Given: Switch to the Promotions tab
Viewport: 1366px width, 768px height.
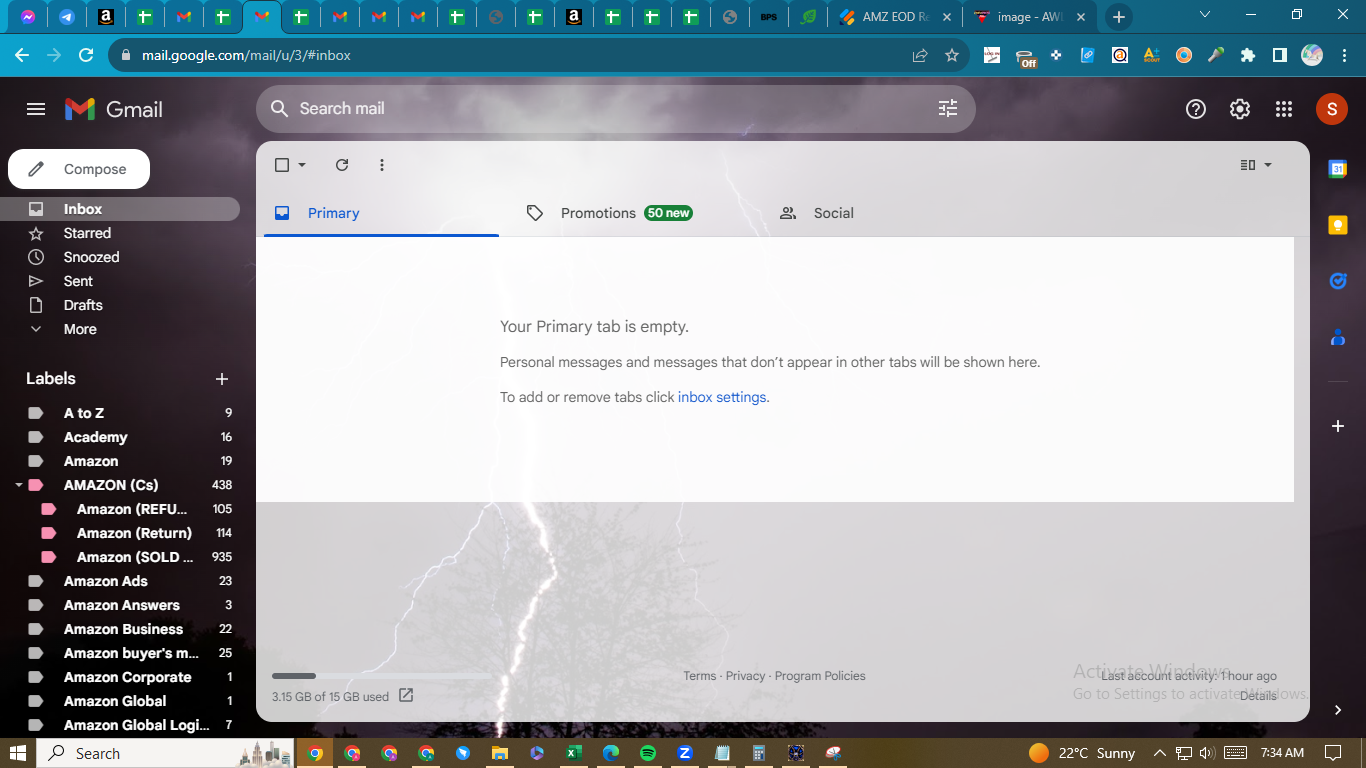Looking at the screenshot, I should pos(634,213).
